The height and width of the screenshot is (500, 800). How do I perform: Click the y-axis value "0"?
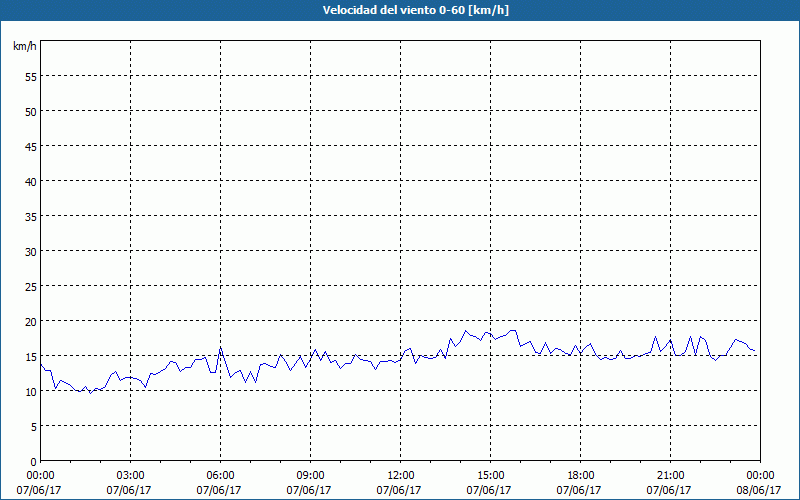click(34, 462)
